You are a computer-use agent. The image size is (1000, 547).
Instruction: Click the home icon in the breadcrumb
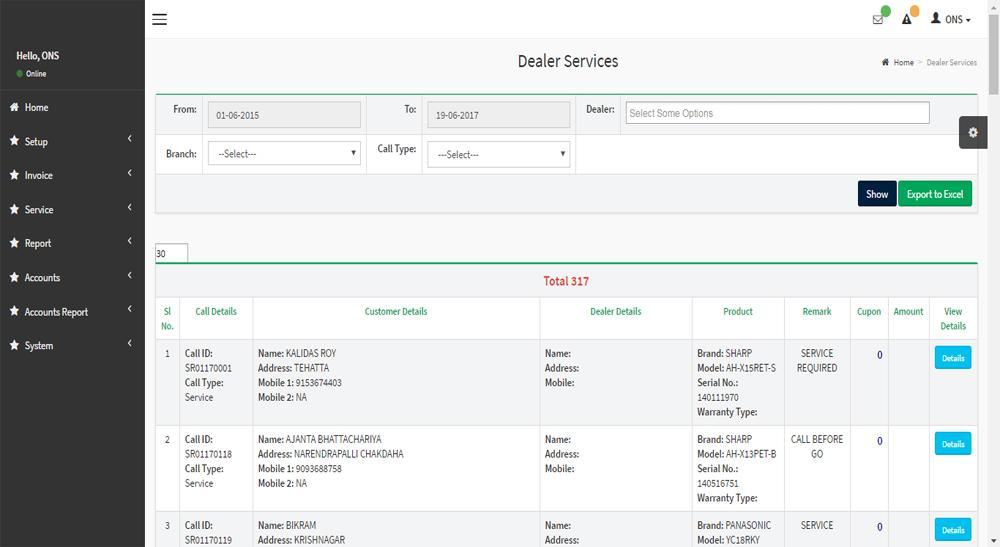point(885,62)
